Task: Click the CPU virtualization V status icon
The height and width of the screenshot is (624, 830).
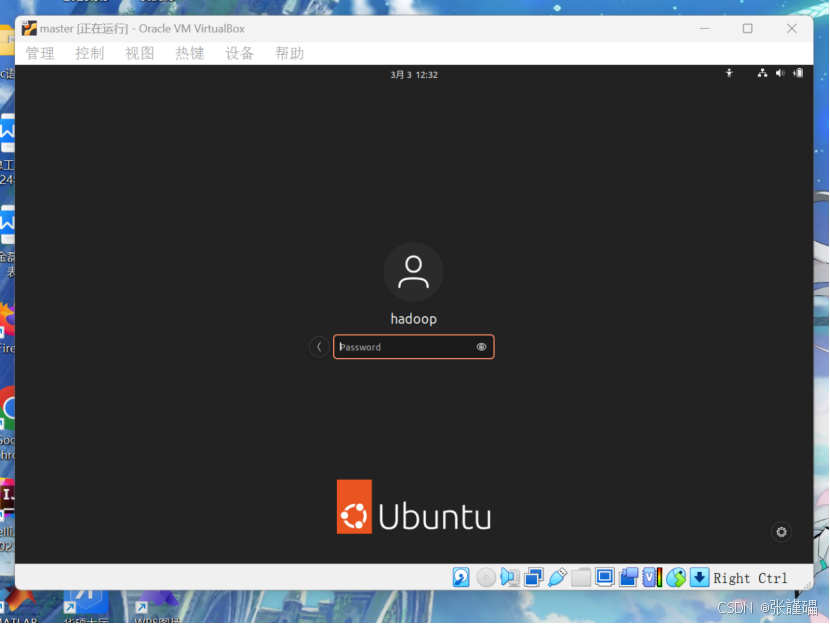Action: (x=652, y=577)
